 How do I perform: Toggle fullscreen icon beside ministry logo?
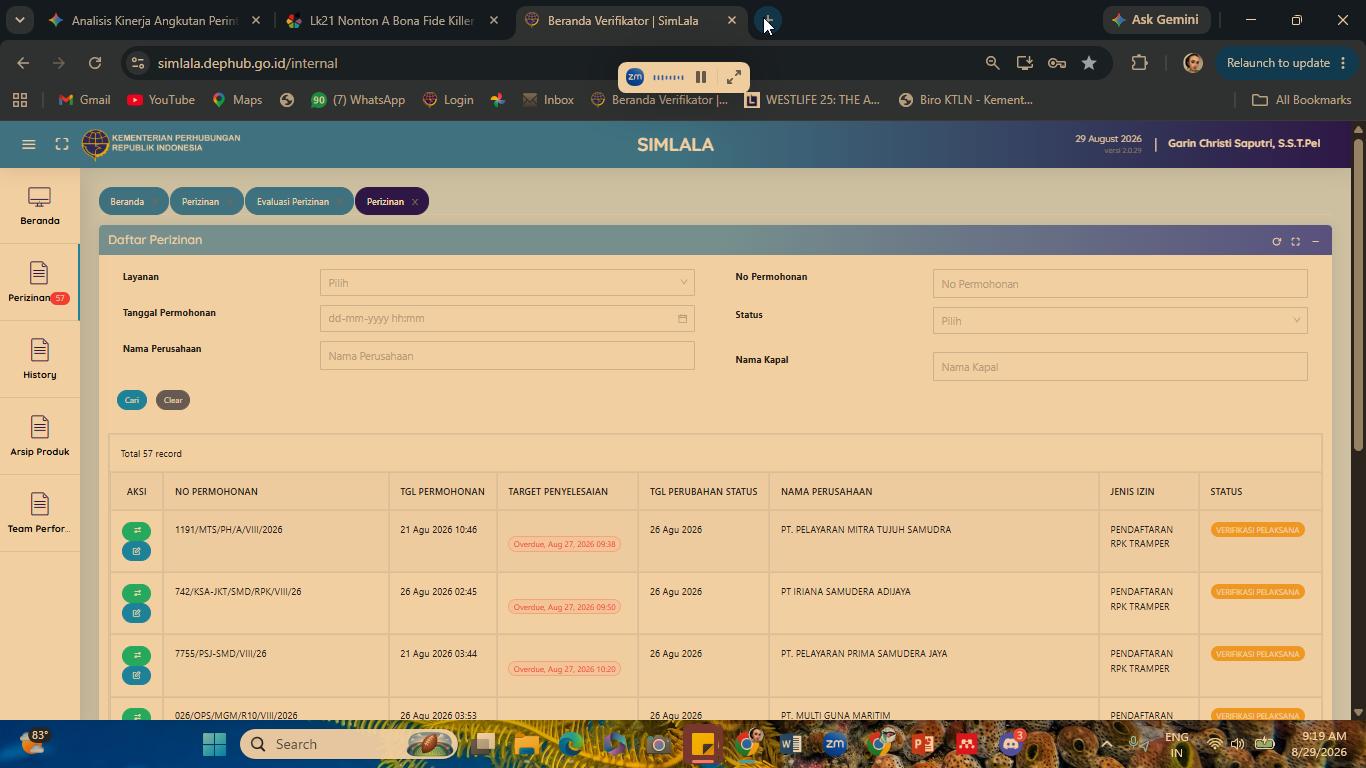coord(62,144)
